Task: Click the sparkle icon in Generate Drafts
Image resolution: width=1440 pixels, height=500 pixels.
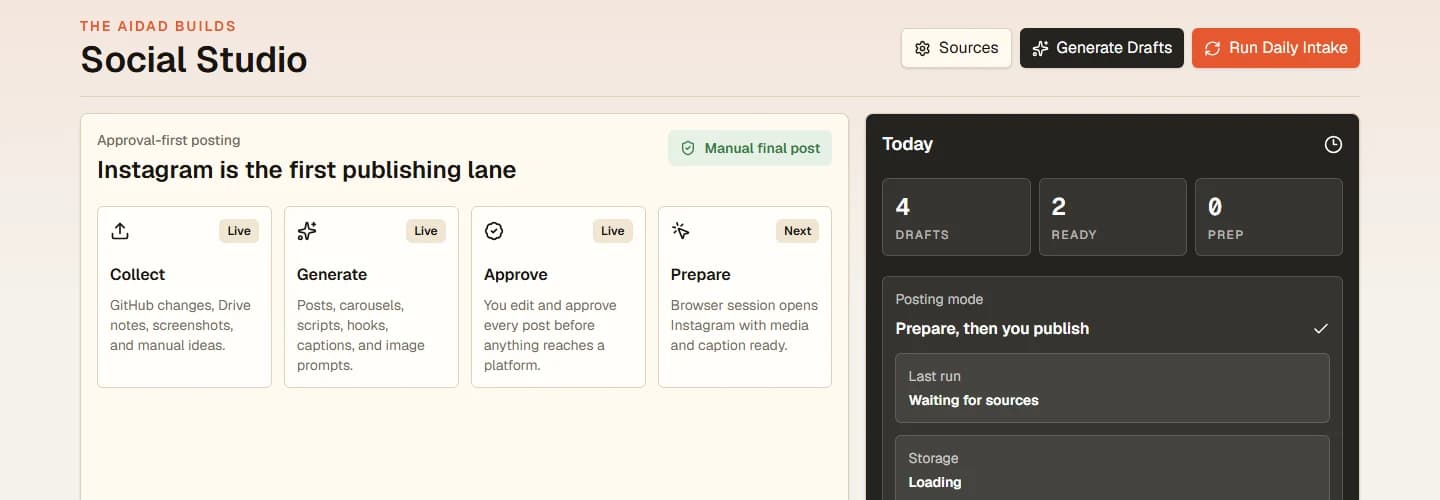Action: click(1041, 48)
